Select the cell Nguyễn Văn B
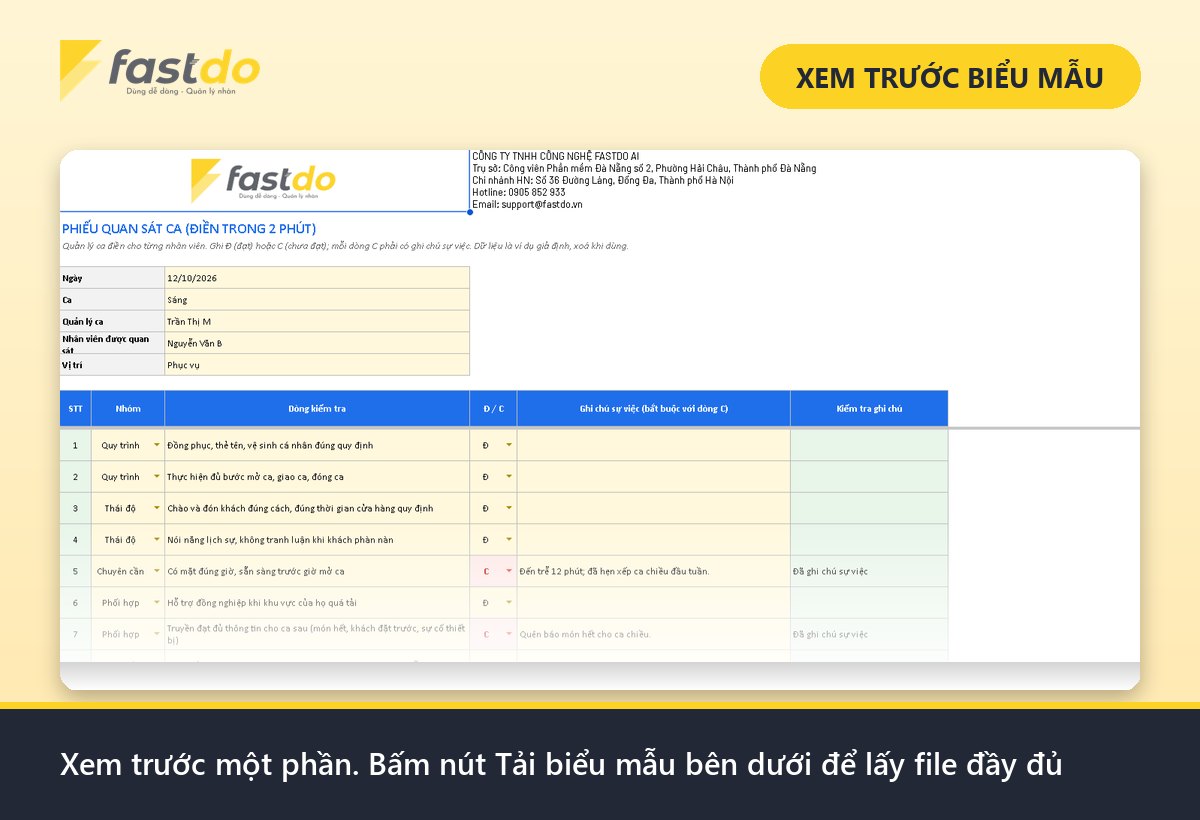 coord(317,344)
